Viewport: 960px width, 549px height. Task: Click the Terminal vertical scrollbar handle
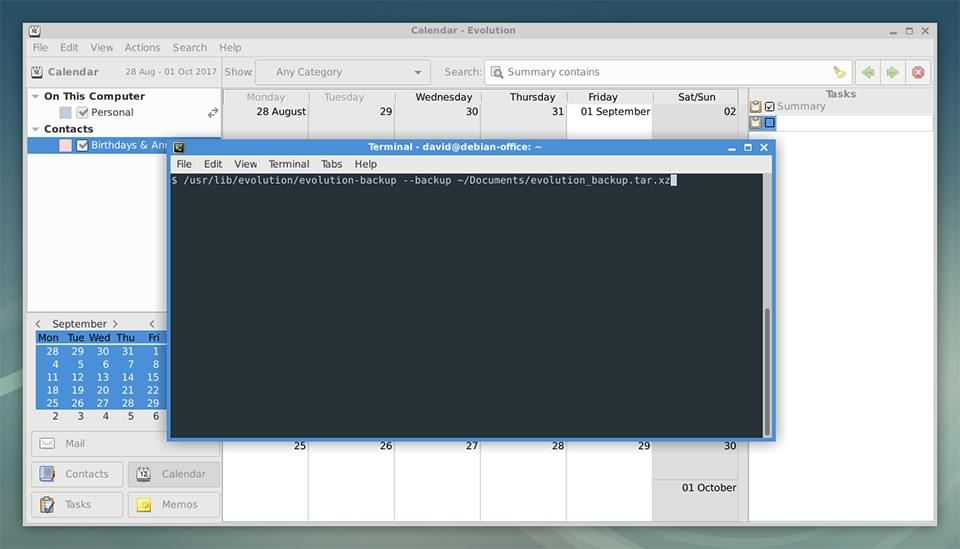click(x=767, y=372)
